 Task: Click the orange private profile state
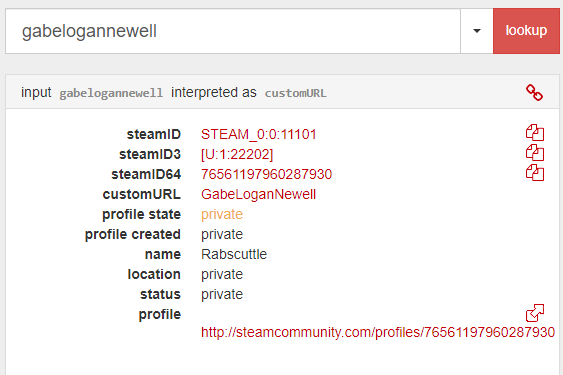click(x=222, y=215)
